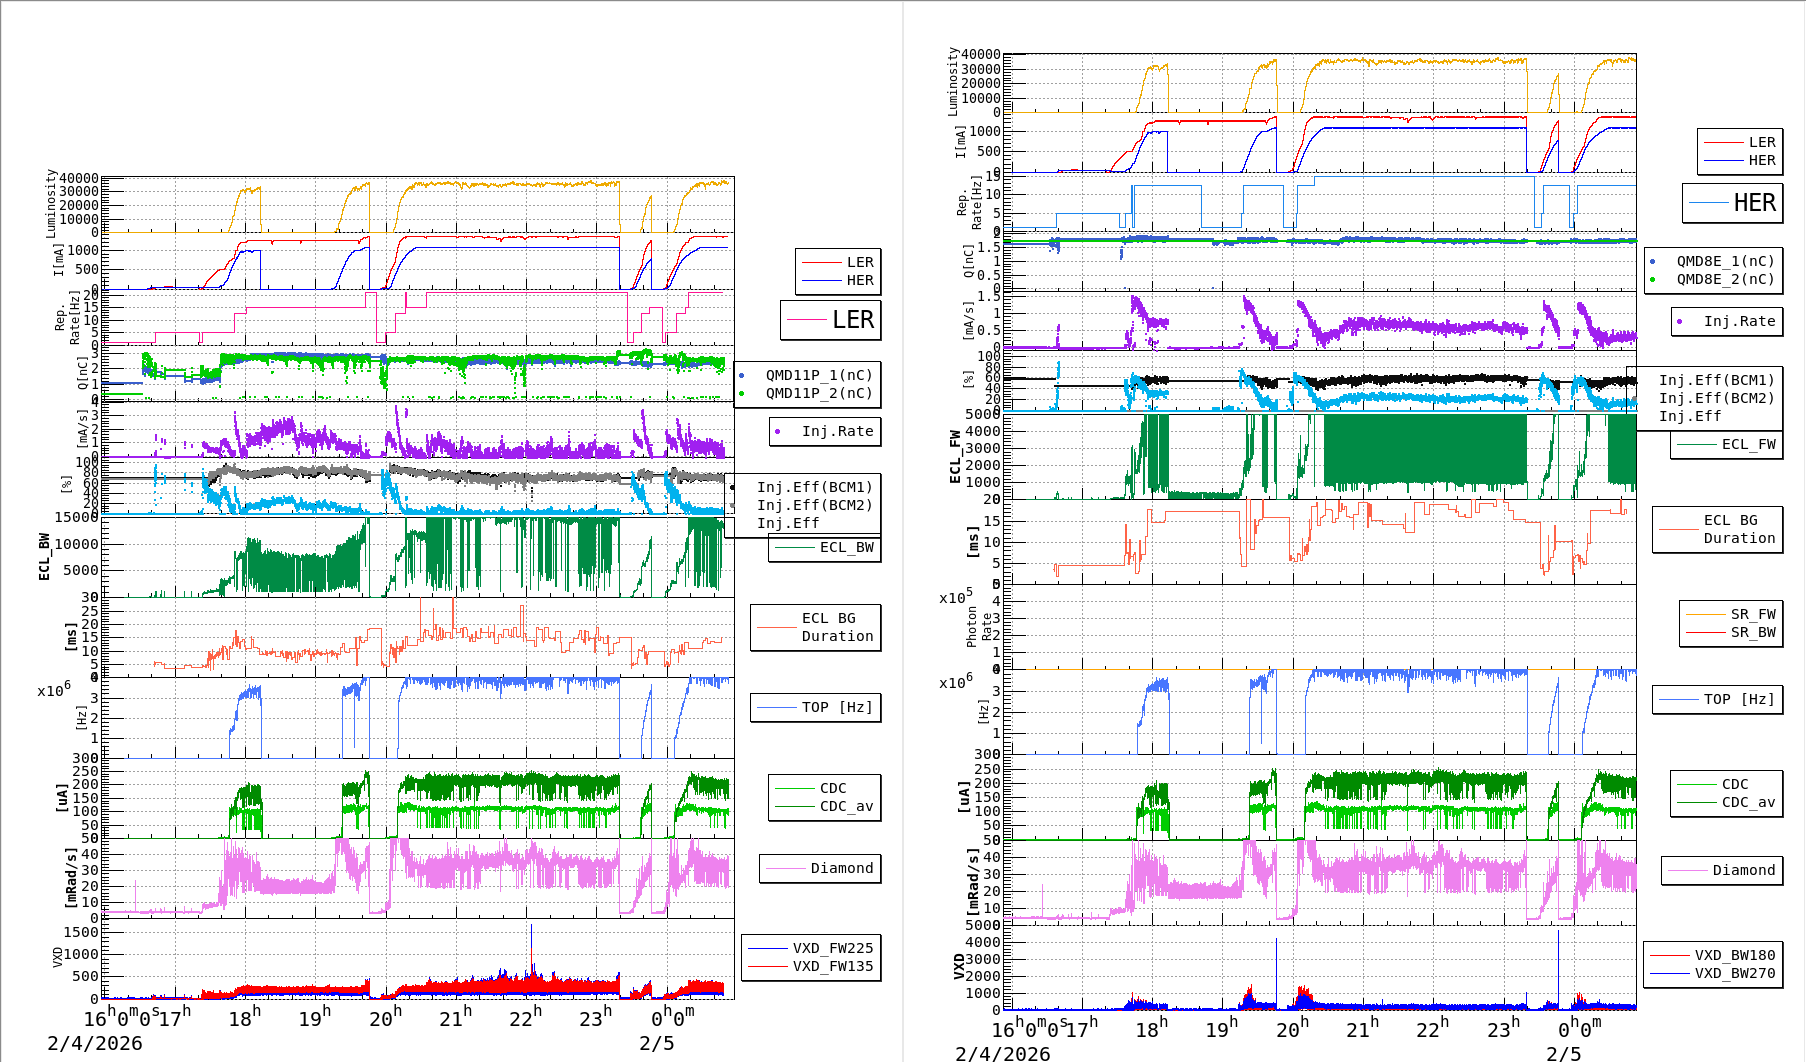
Task: Click the ECL_BW legend label
Action: point(846,547)
